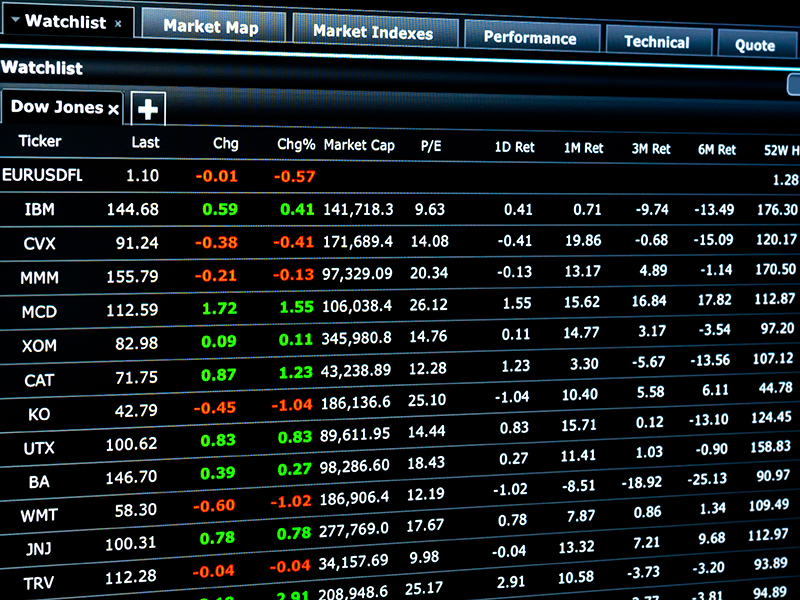Viewport: 800px width, 600px height.
Task: Click CVX P/E value 14.08
Action: pos(430,241)
